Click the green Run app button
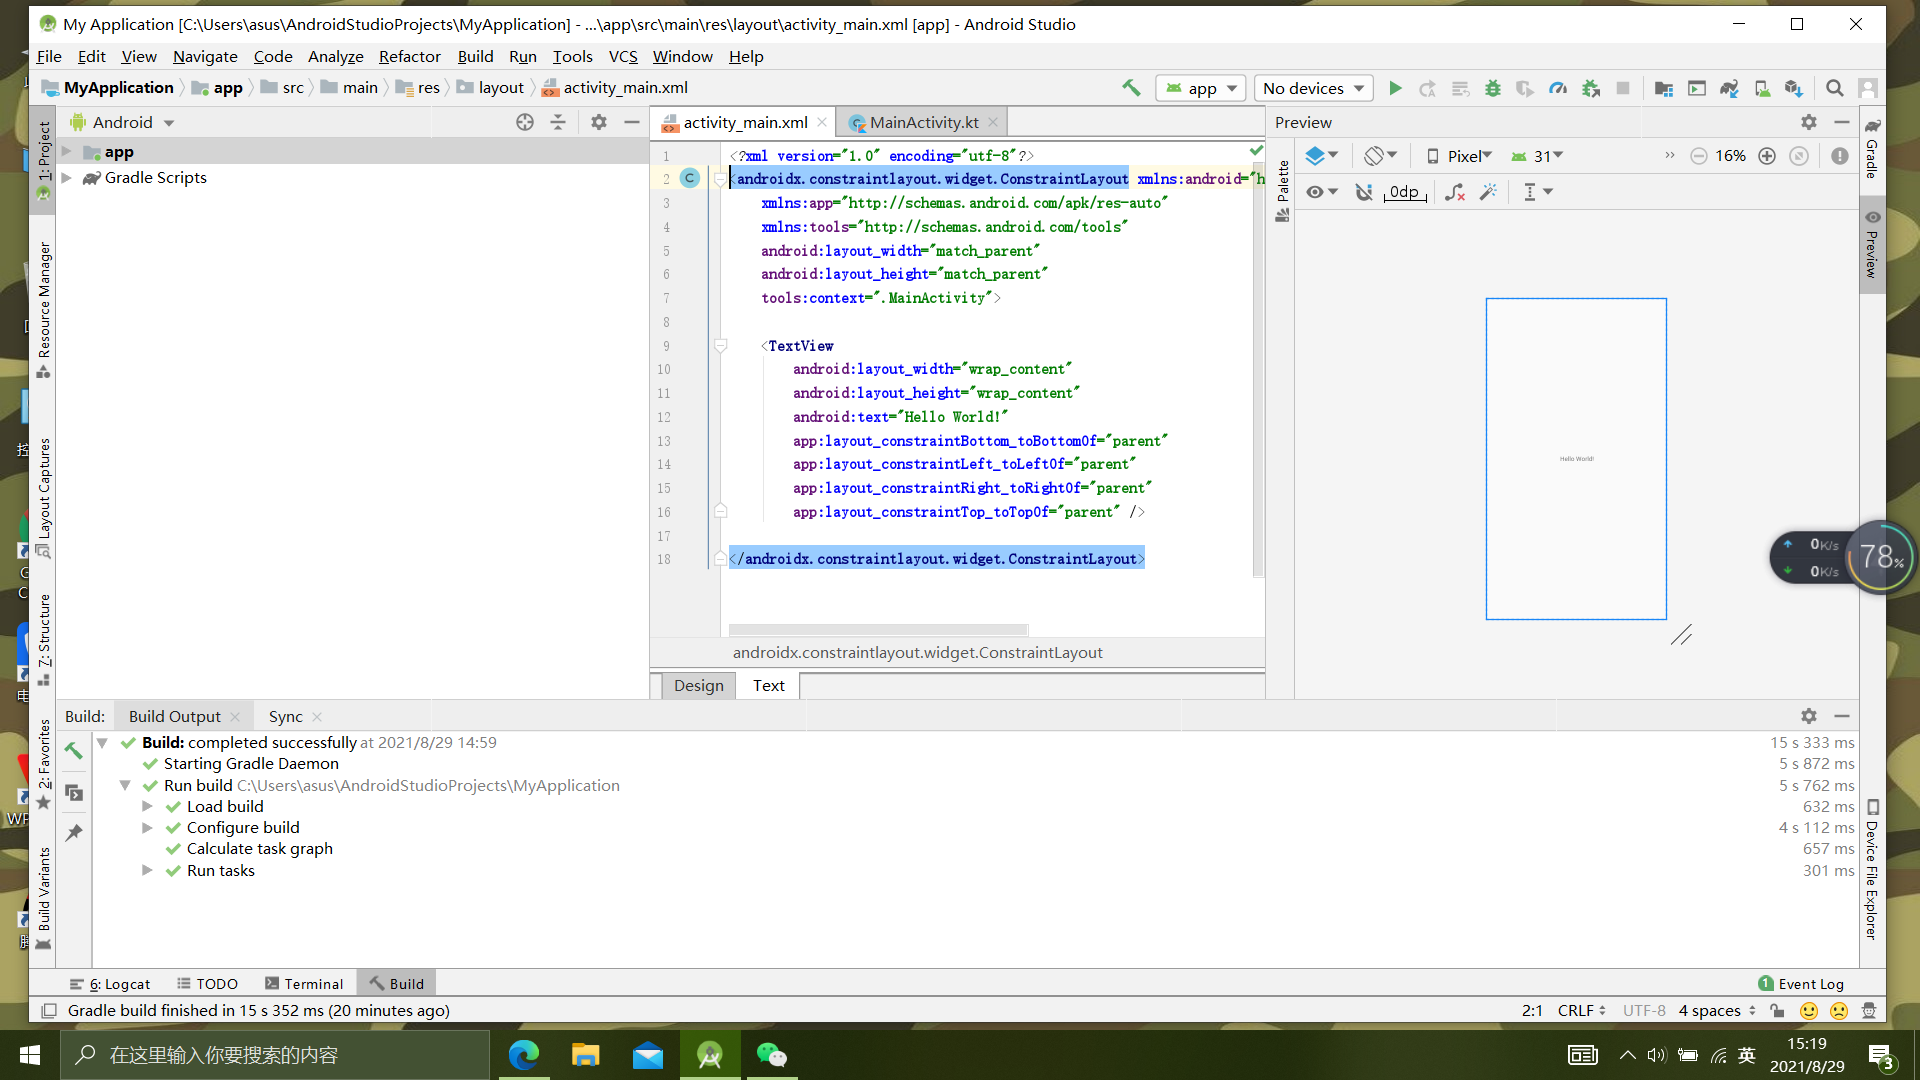 (1395, 88)
